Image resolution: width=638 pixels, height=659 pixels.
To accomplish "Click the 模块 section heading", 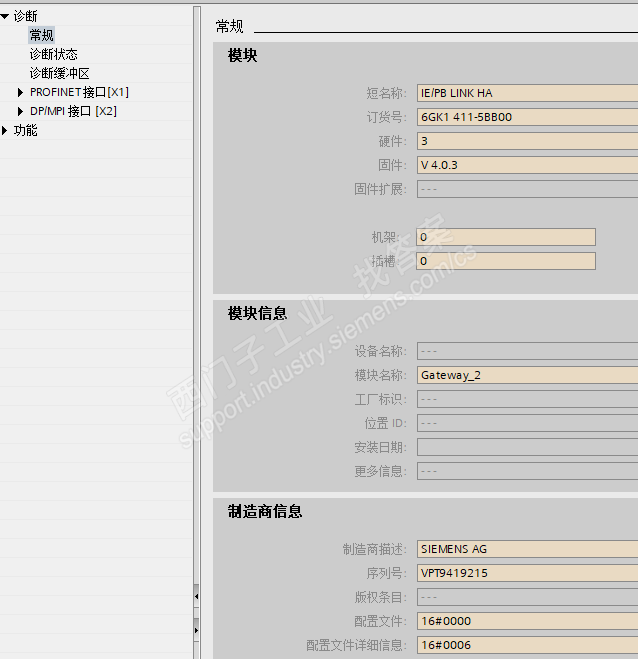I will [x=243, y=55].
